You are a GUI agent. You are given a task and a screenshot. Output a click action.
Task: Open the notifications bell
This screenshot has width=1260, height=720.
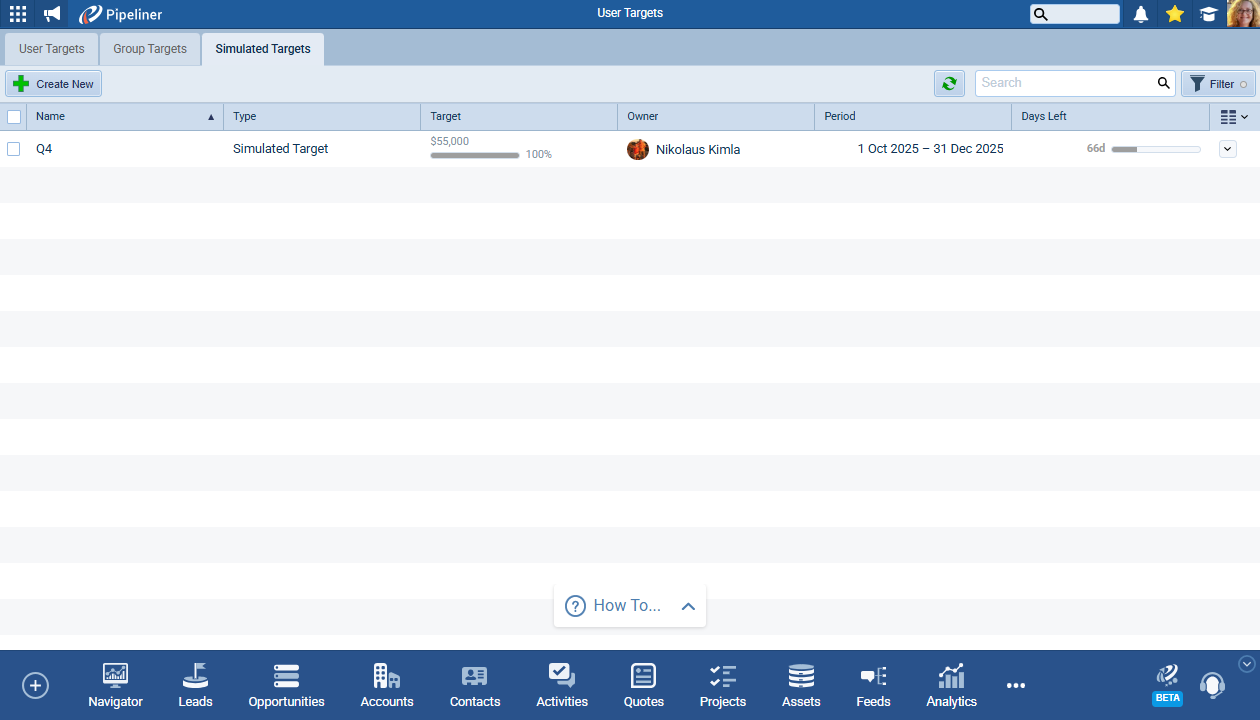click(1140, 14)
